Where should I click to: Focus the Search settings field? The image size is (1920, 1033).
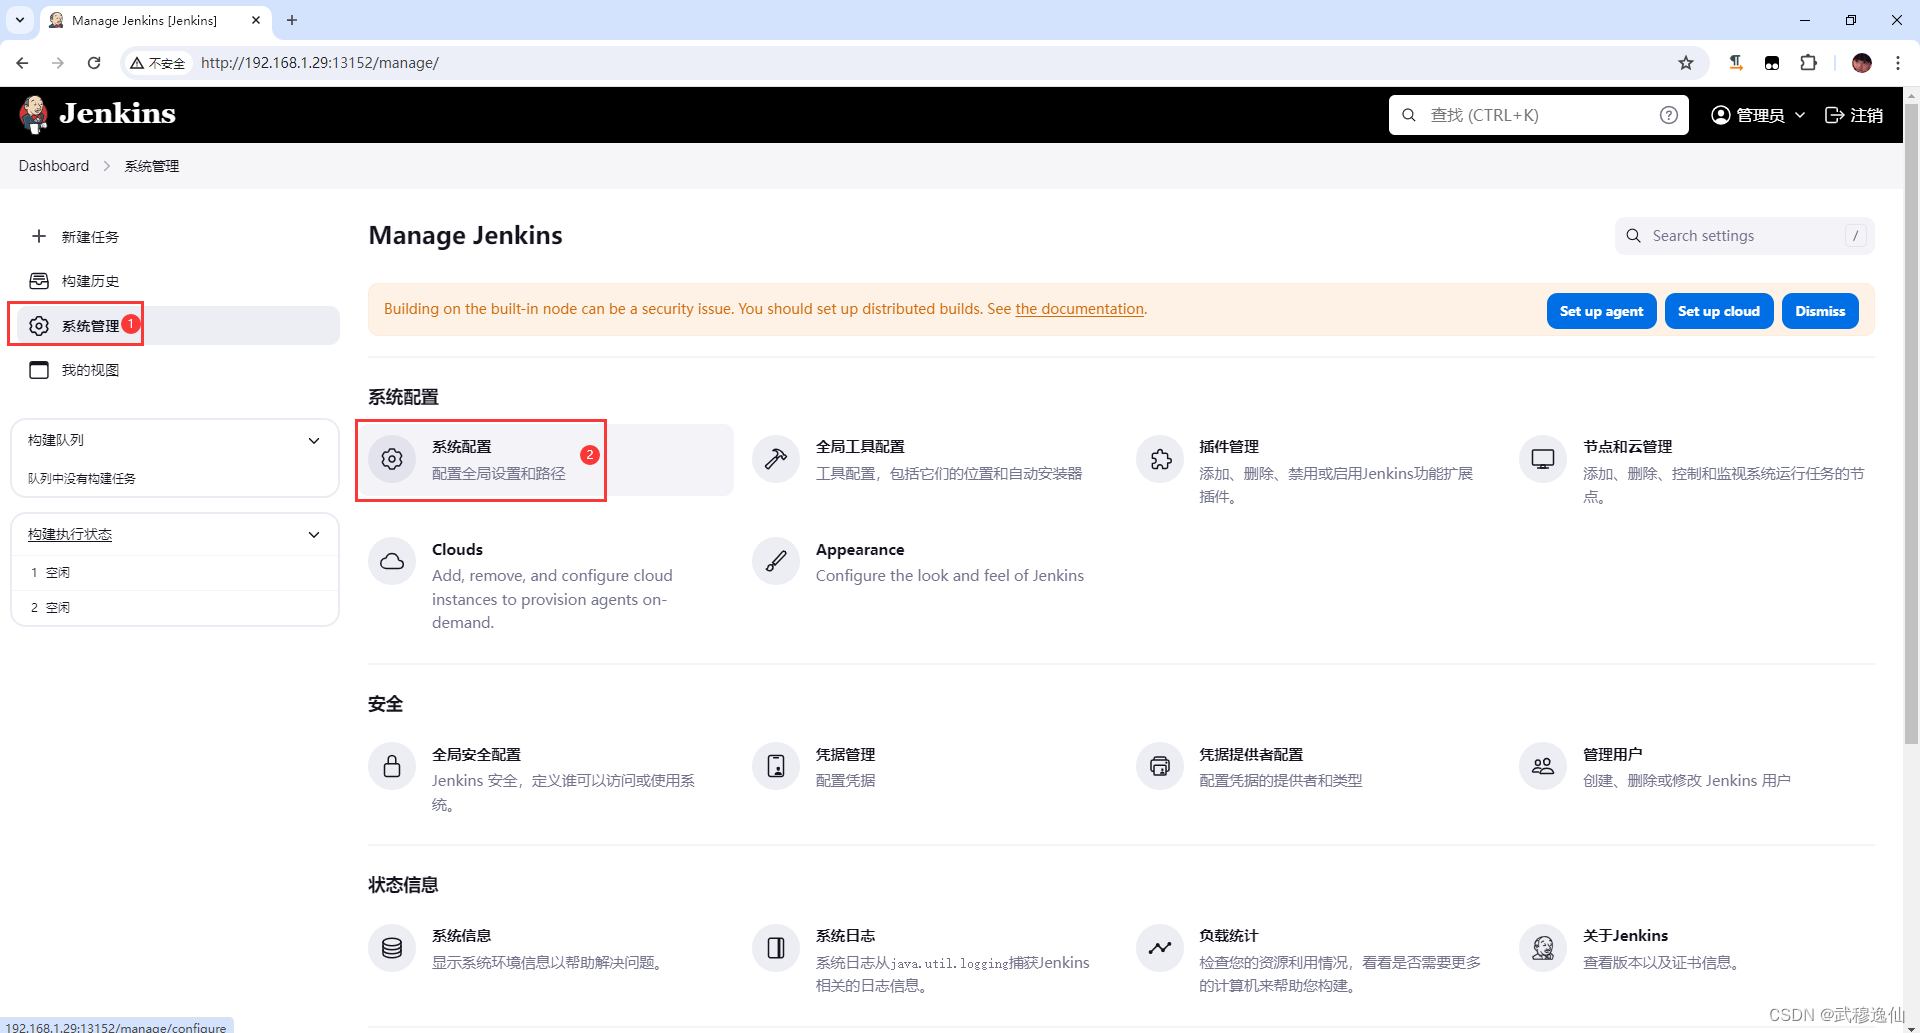pos(1744,236)
